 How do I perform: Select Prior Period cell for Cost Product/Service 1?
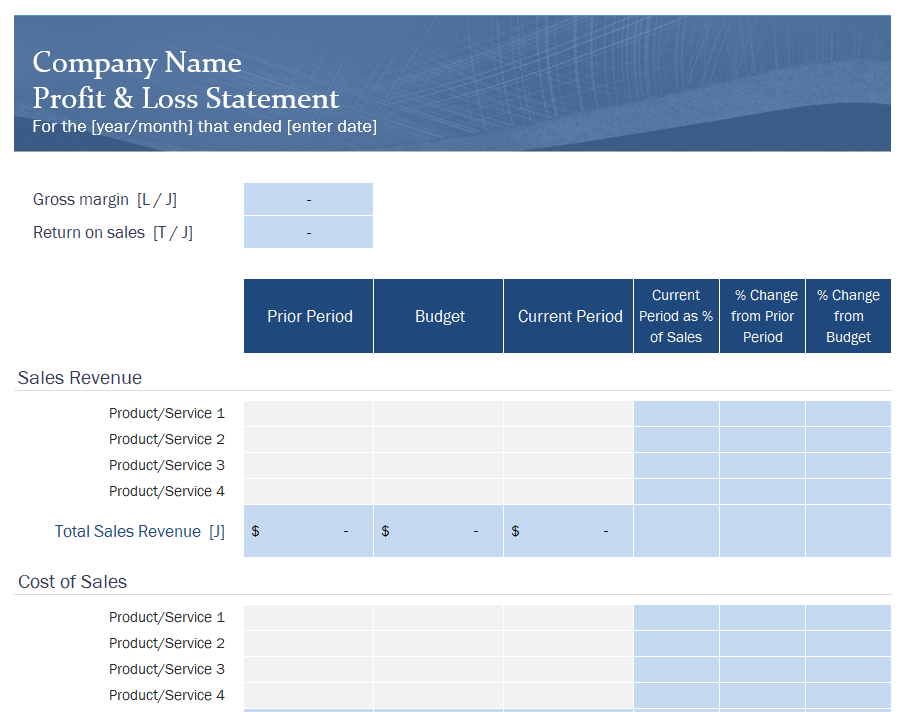[309, 618]
